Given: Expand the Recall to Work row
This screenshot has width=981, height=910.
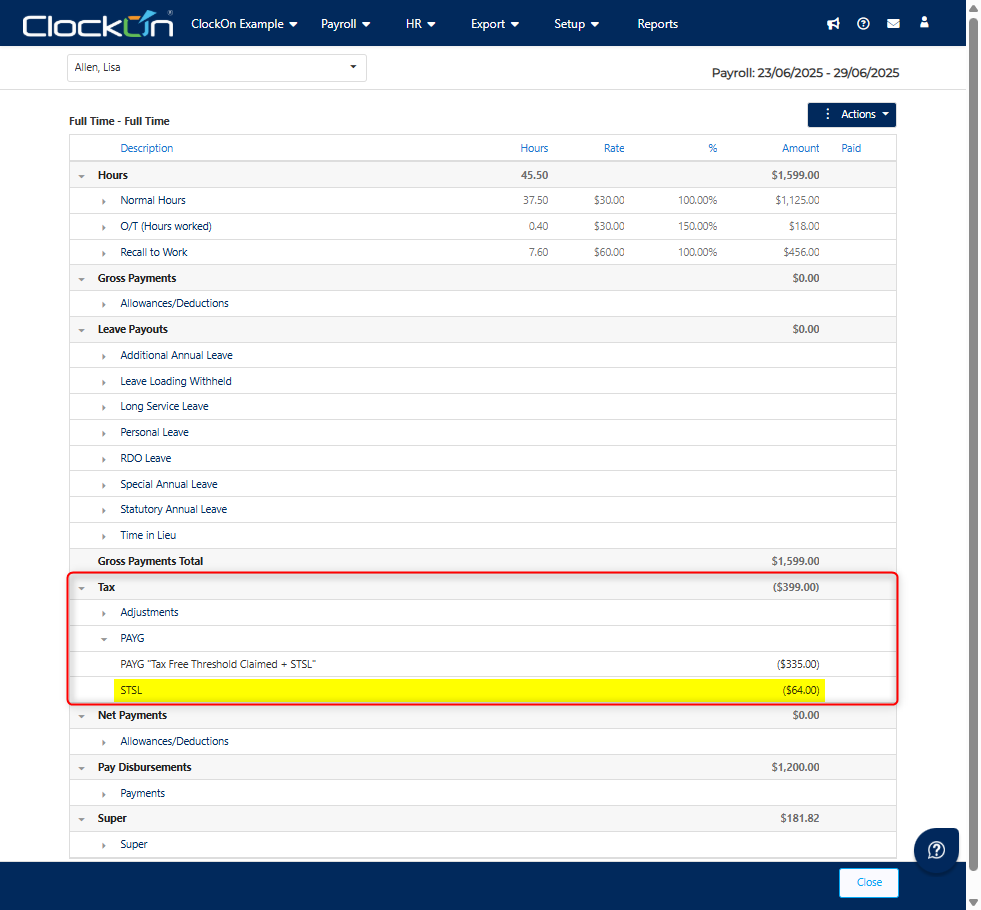Looking at the screenshot, I should click(103, 253).
